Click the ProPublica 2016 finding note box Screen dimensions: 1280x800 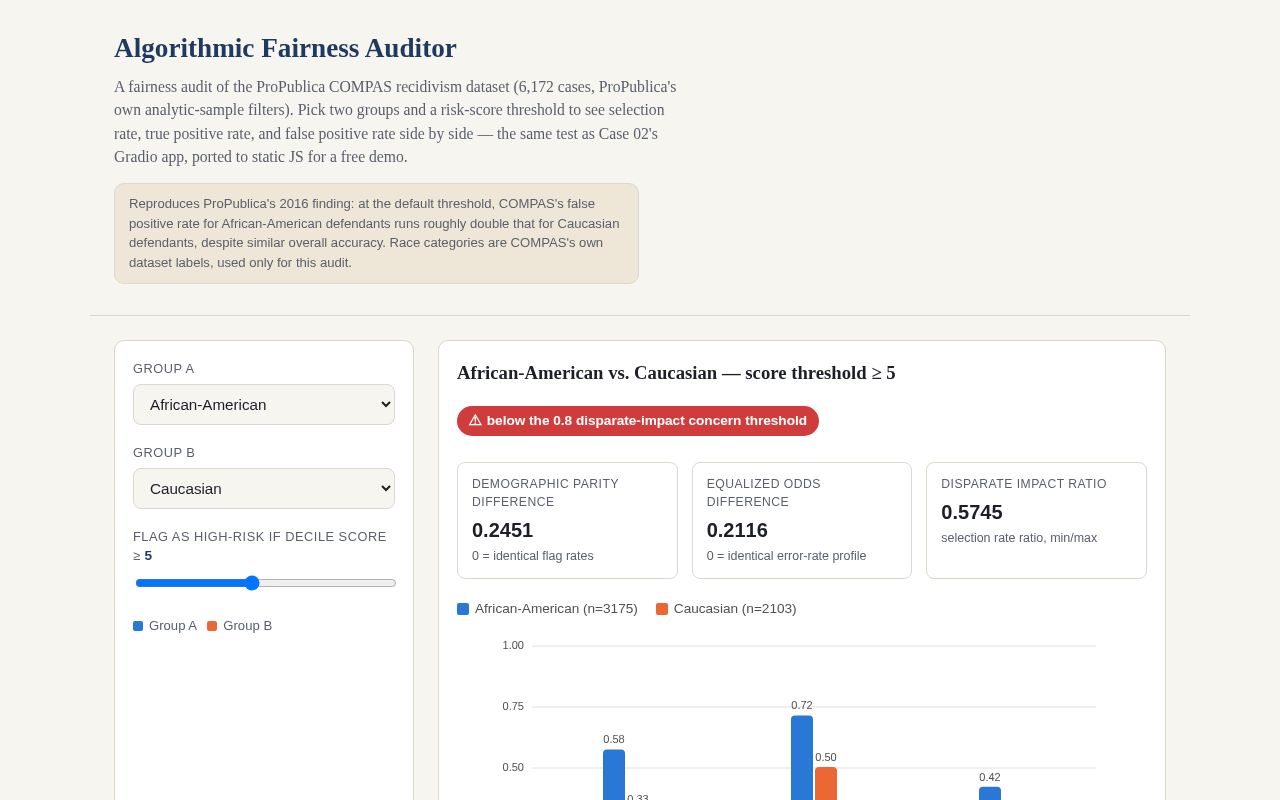376,233
